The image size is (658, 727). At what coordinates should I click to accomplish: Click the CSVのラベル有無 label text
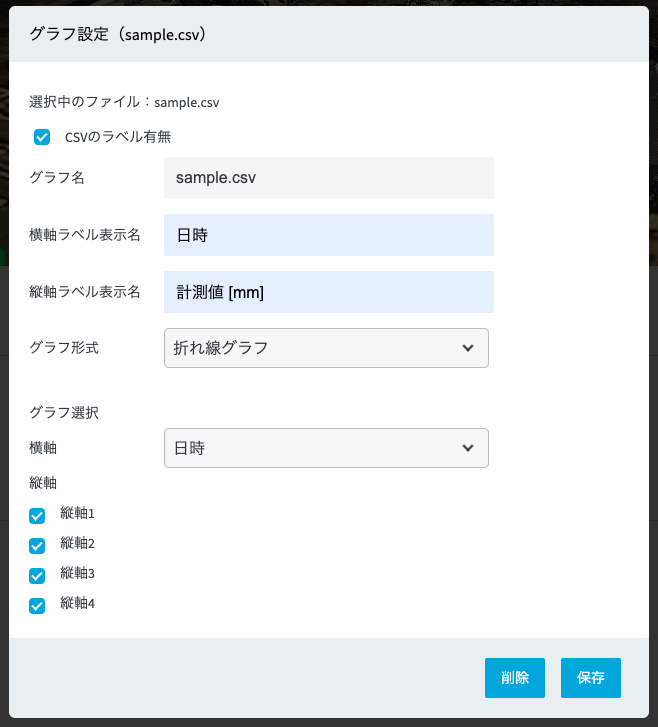[118, 137]
